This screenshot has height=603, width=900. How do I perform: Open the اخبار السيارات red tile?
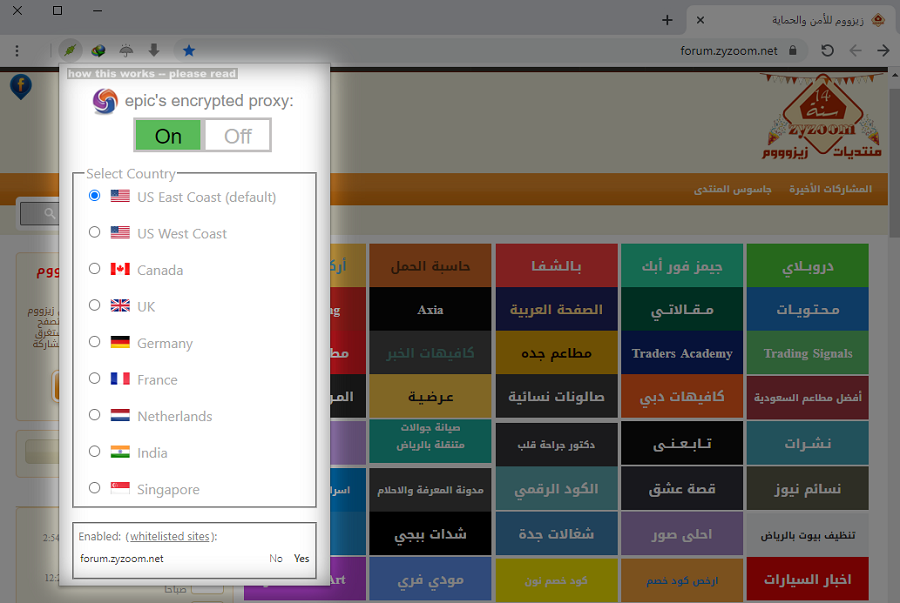[808, 579]
